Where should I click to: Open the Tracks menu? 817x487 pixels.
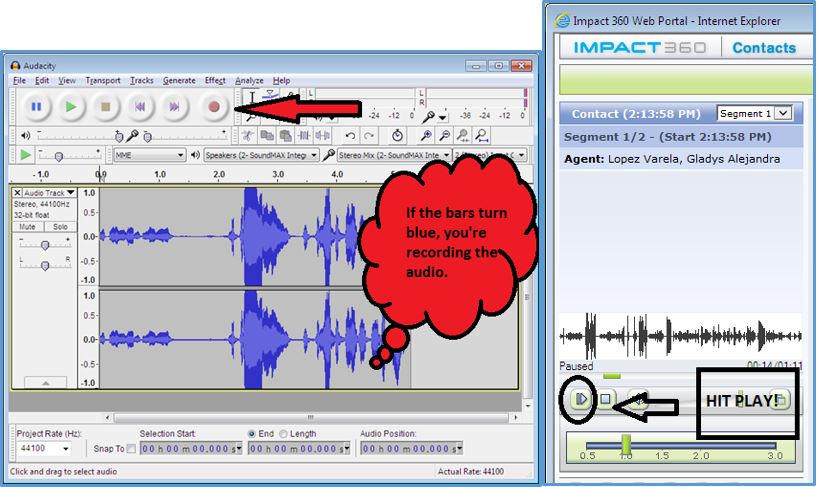coord(142,81)
